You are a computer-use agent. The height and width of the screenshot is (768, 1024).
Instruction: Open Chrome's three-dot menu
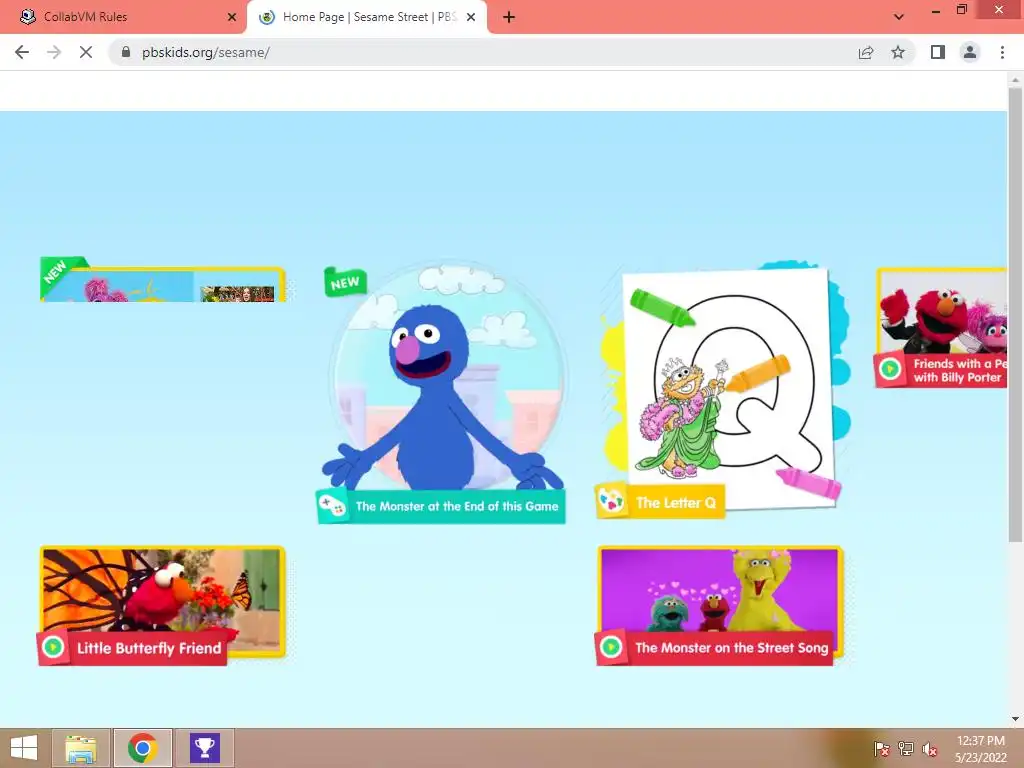click(x=1002, y=52)
